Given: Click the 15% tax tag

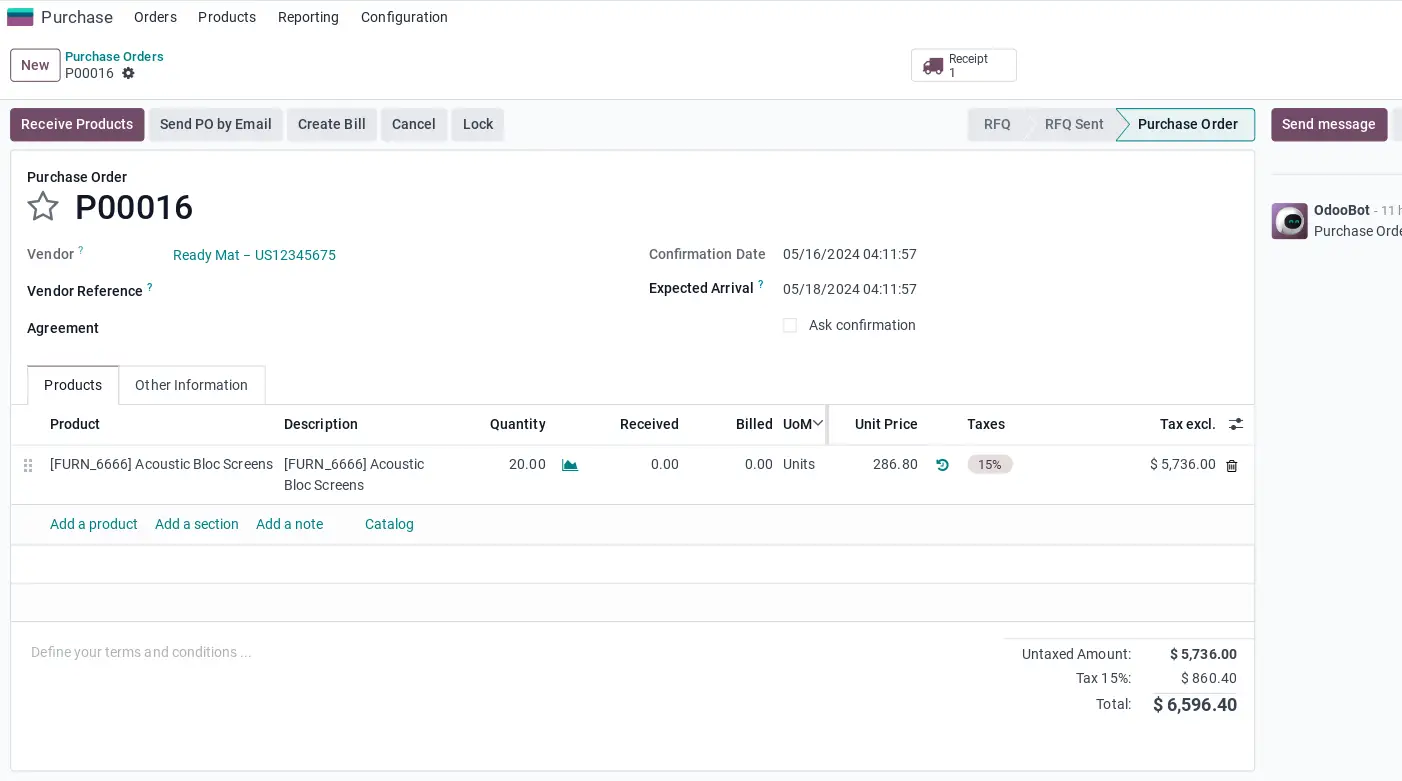Looking at the screenshot, I should point(989,464).
